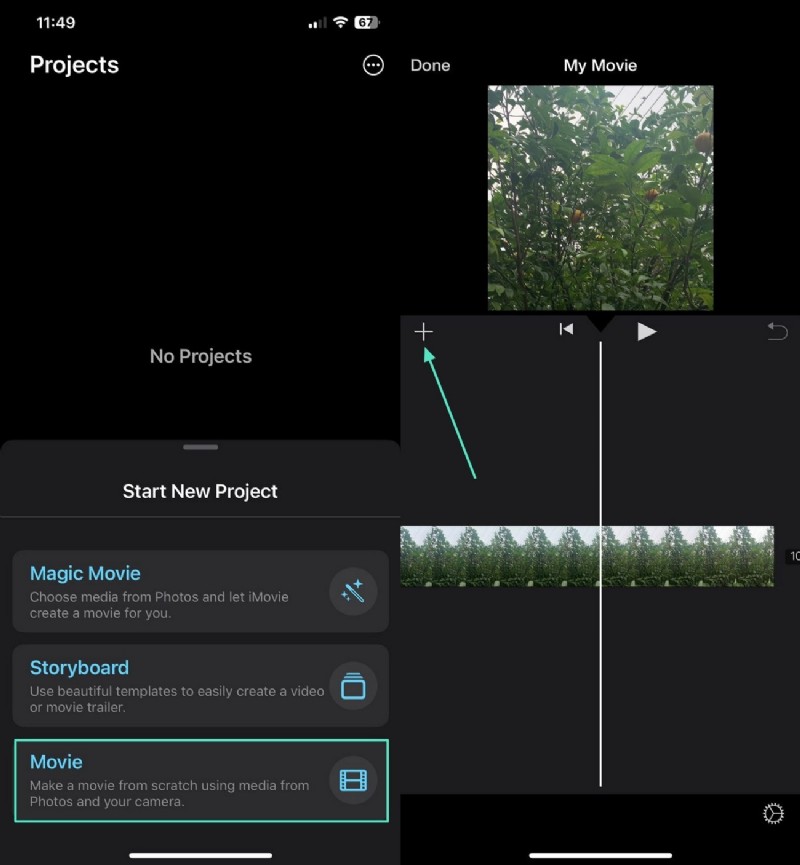Tap the undo arrow in the editor

coord(777,331)
